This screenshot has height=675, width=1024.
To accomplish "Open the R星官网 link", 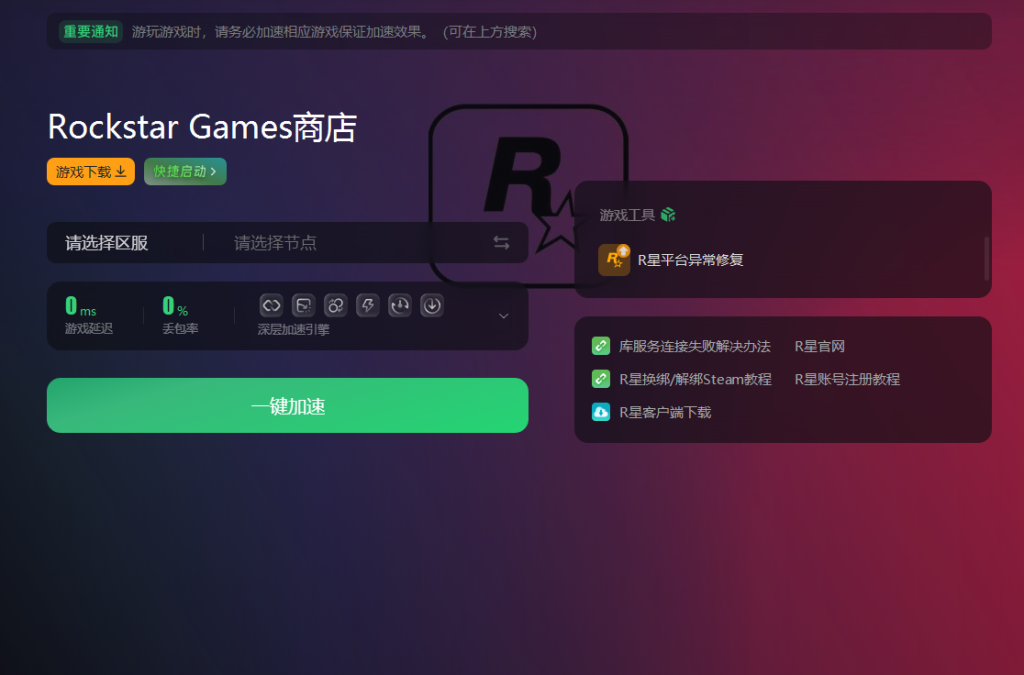I will click(x=820, y=346).
